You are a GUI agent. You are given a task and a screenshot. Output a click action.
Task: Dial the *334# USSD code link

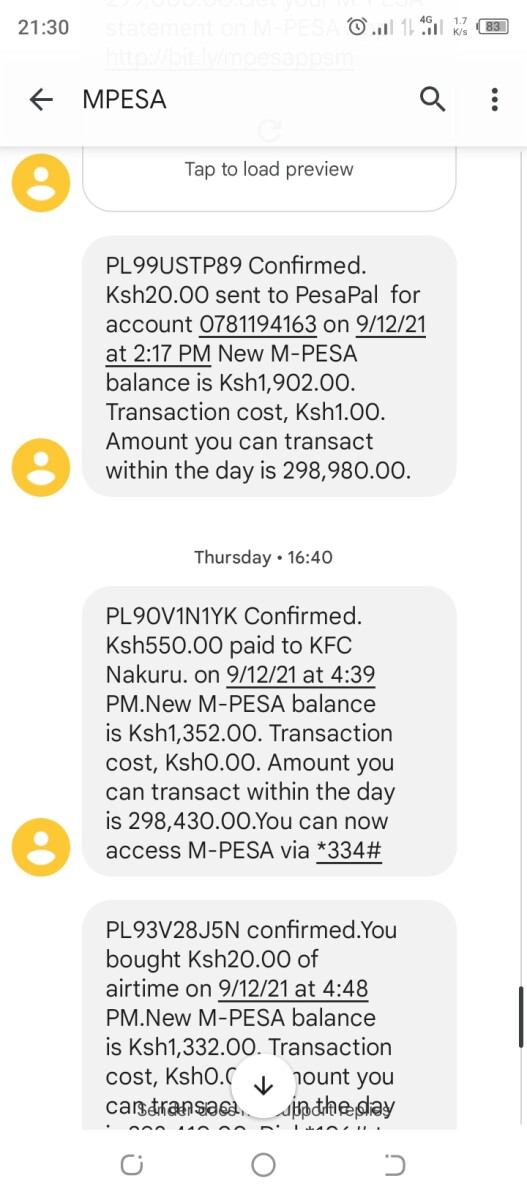349,851
